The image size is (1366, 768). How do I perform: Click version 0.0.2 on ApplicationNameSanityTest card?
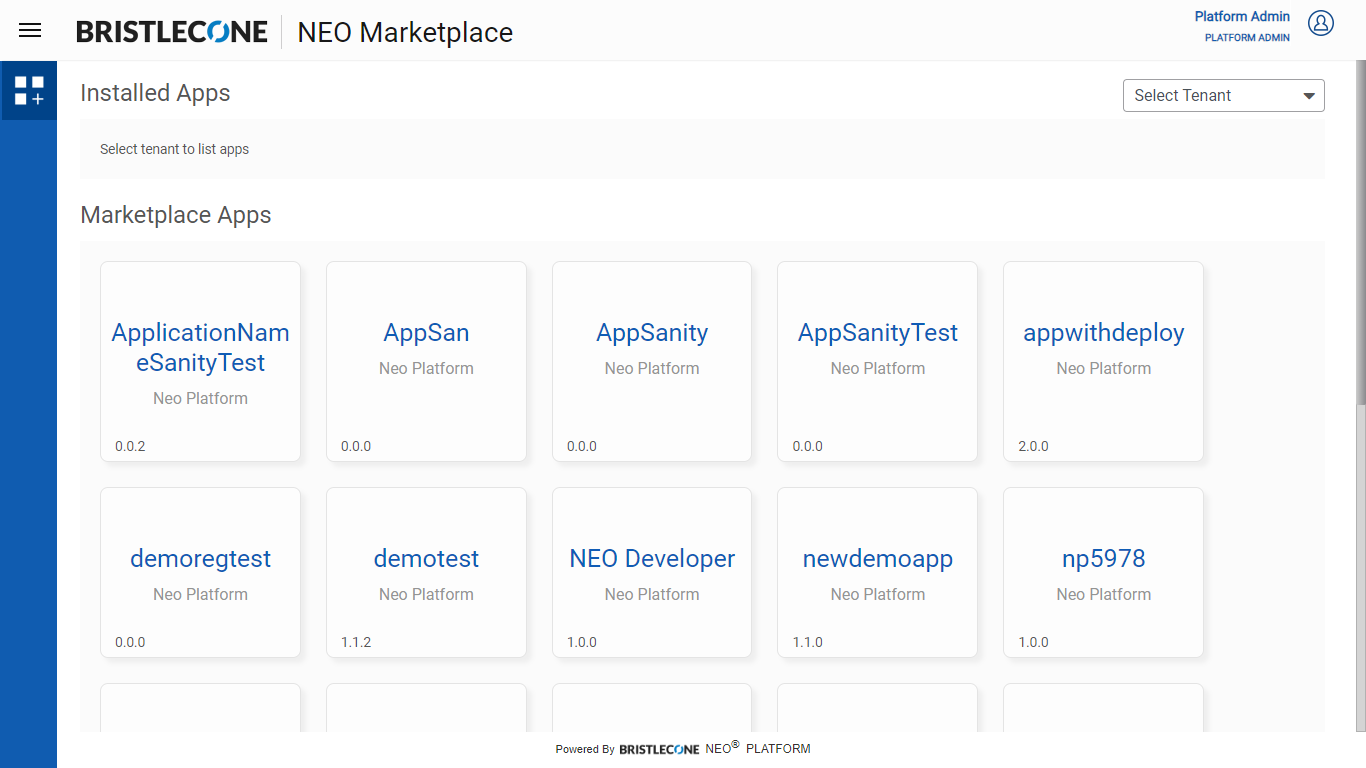[130, 446]
